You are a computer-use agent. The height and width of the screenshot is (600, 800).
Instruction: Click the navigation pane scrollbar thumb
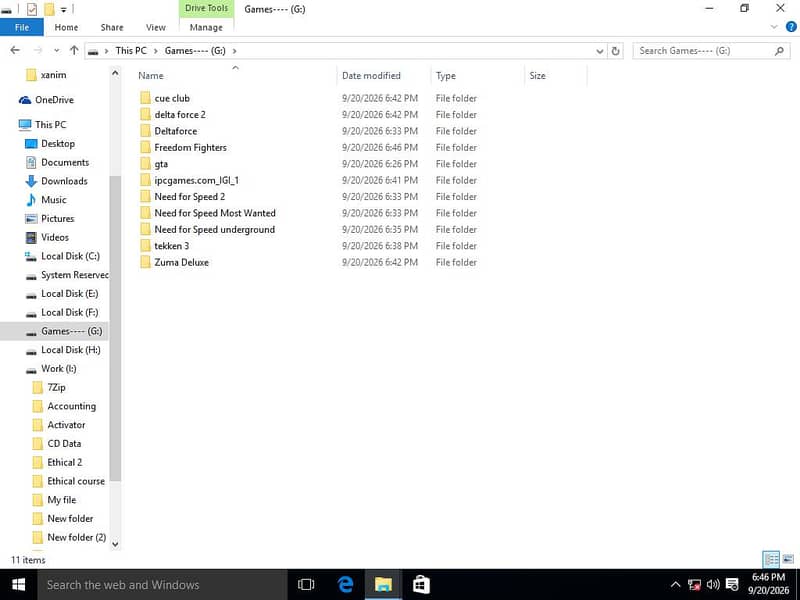[x=115, y=328]
